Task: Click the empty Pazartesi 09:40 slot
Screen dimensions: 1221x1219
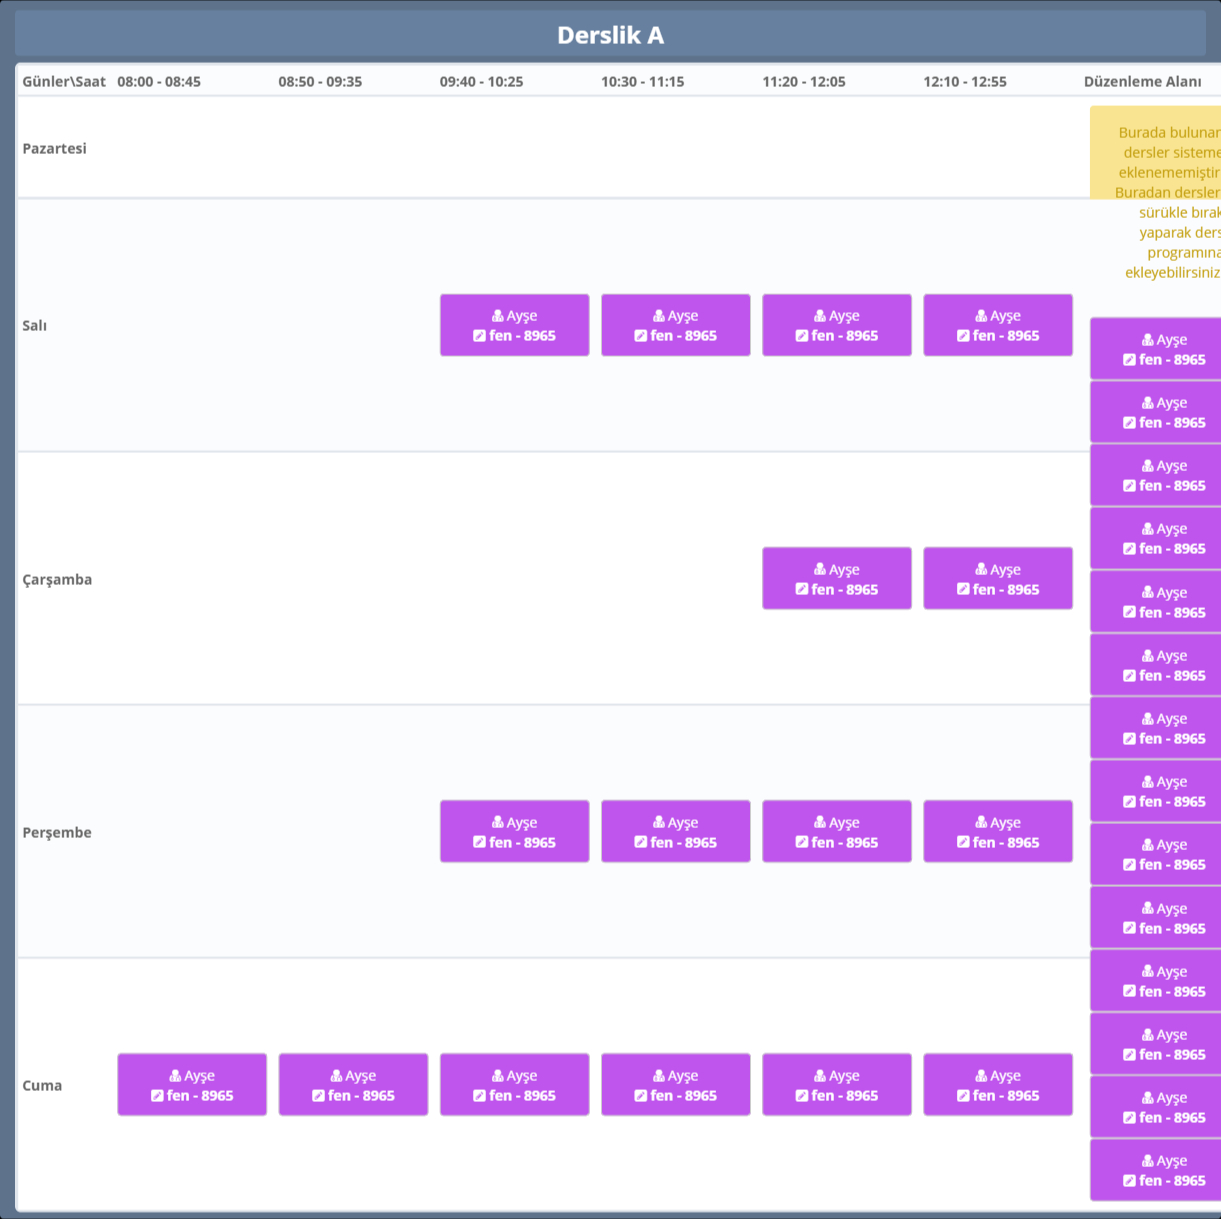Action: point(514,148)
